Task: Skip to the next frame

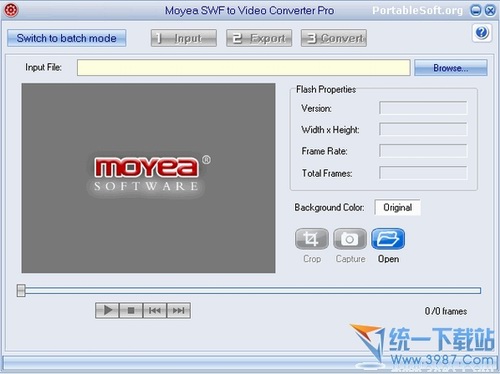Action: [x=178, y=310]
